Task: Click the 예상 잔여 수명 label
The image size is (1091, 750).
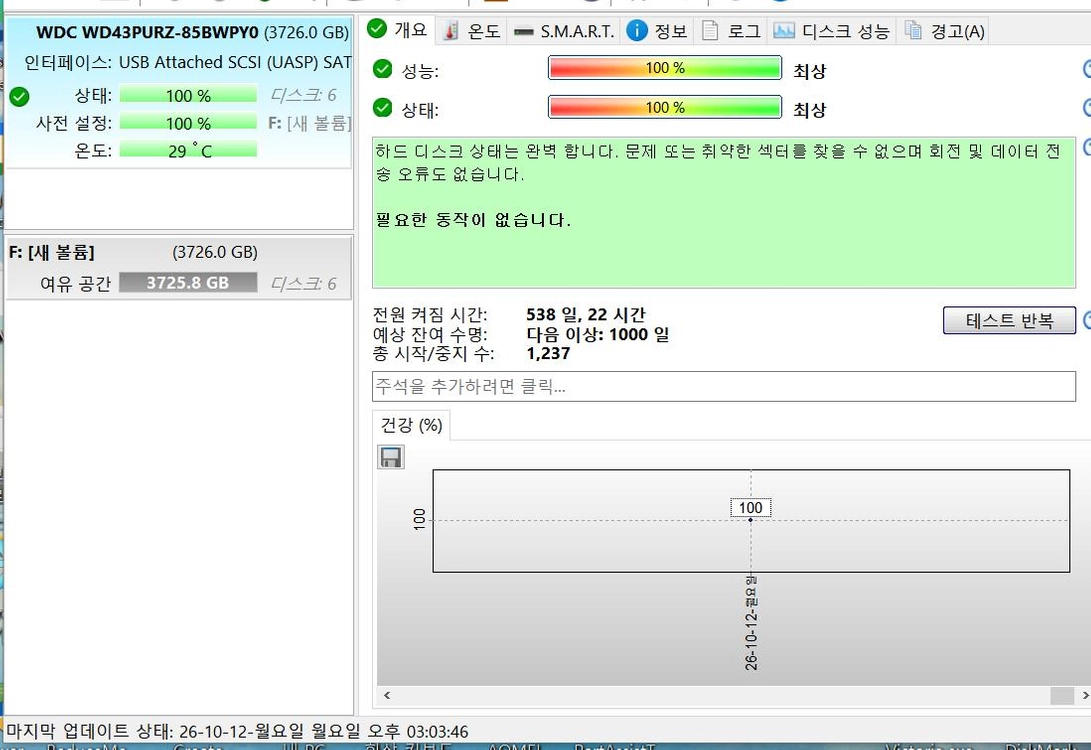Action: pos(430,334)
